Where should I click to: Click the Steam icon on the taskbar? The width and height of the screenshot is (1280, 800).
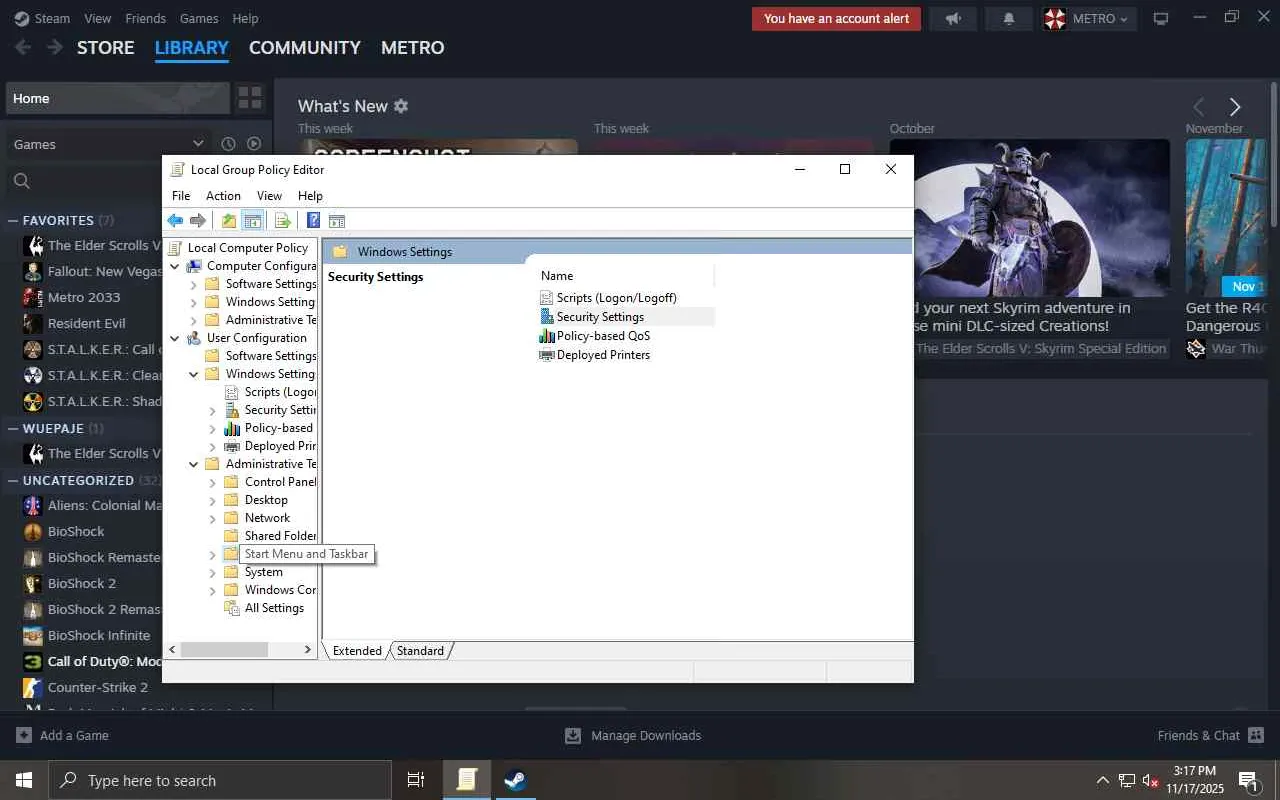tap(516, 780)
